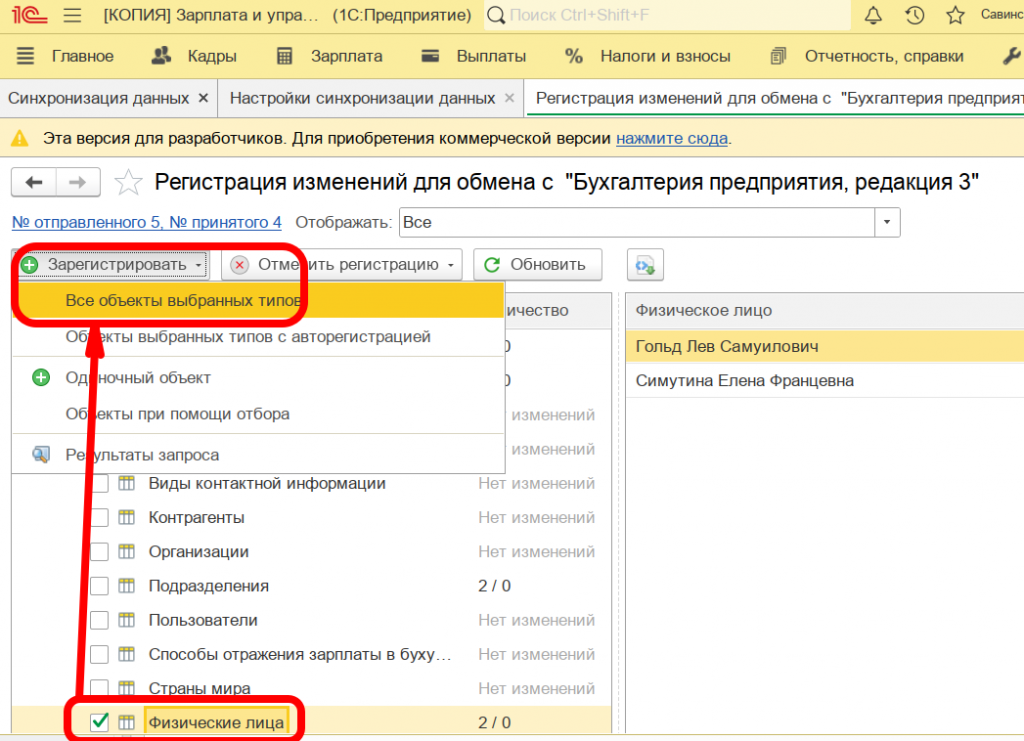Click the search magnifier icon
1024x741 pixels.
click(496, 15)
